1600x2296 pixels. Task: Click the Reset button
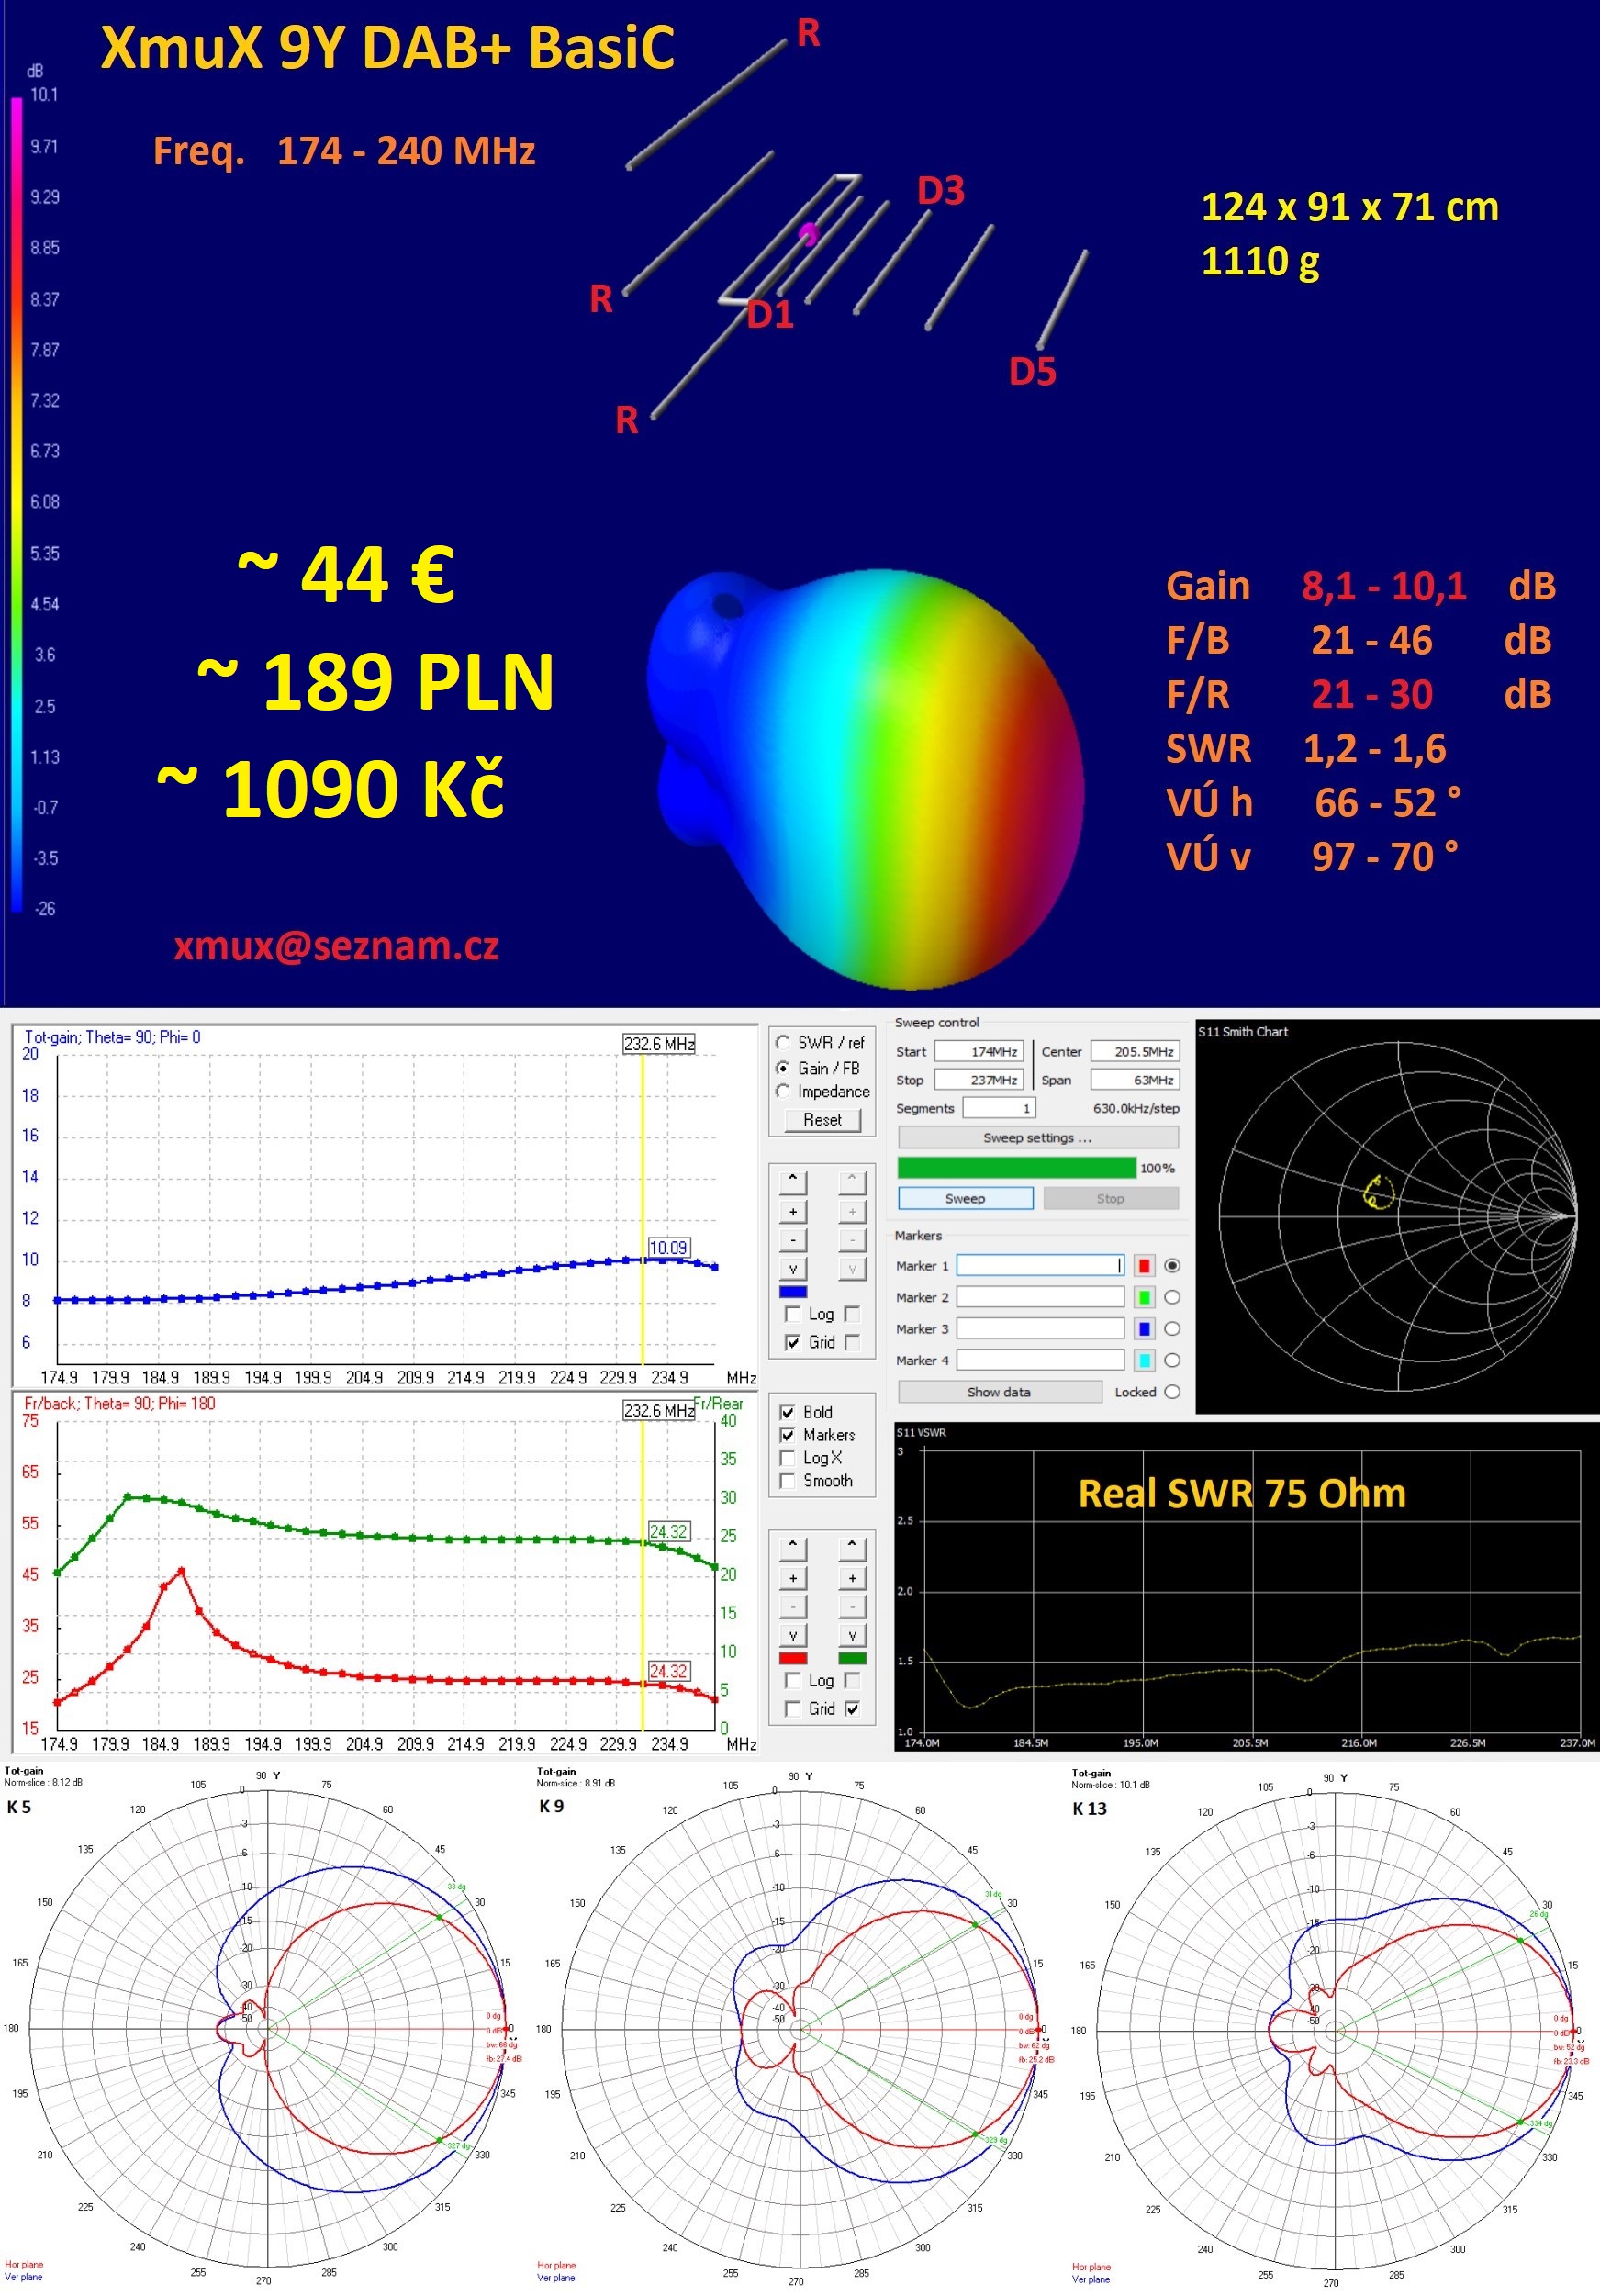(822, 1120)
